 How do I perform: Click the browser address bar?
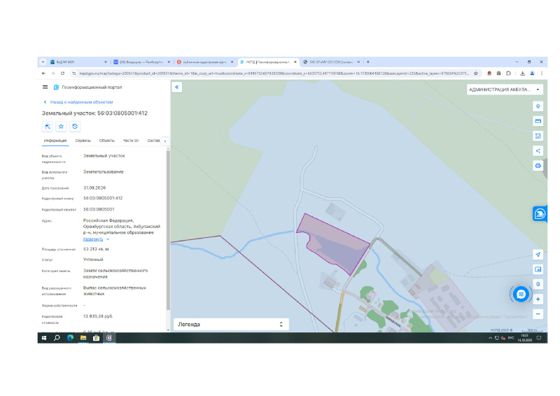pos(273,73)
